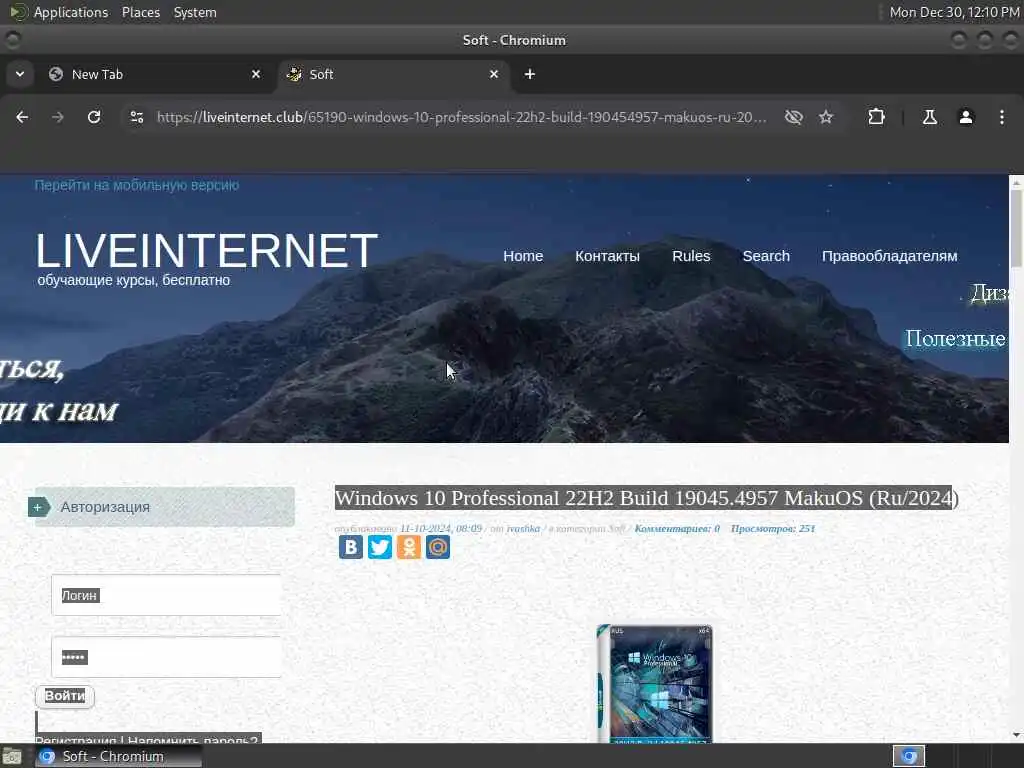Click the clock in top panel
Screen dimensions: 1024x768
(x=954, y=12)
